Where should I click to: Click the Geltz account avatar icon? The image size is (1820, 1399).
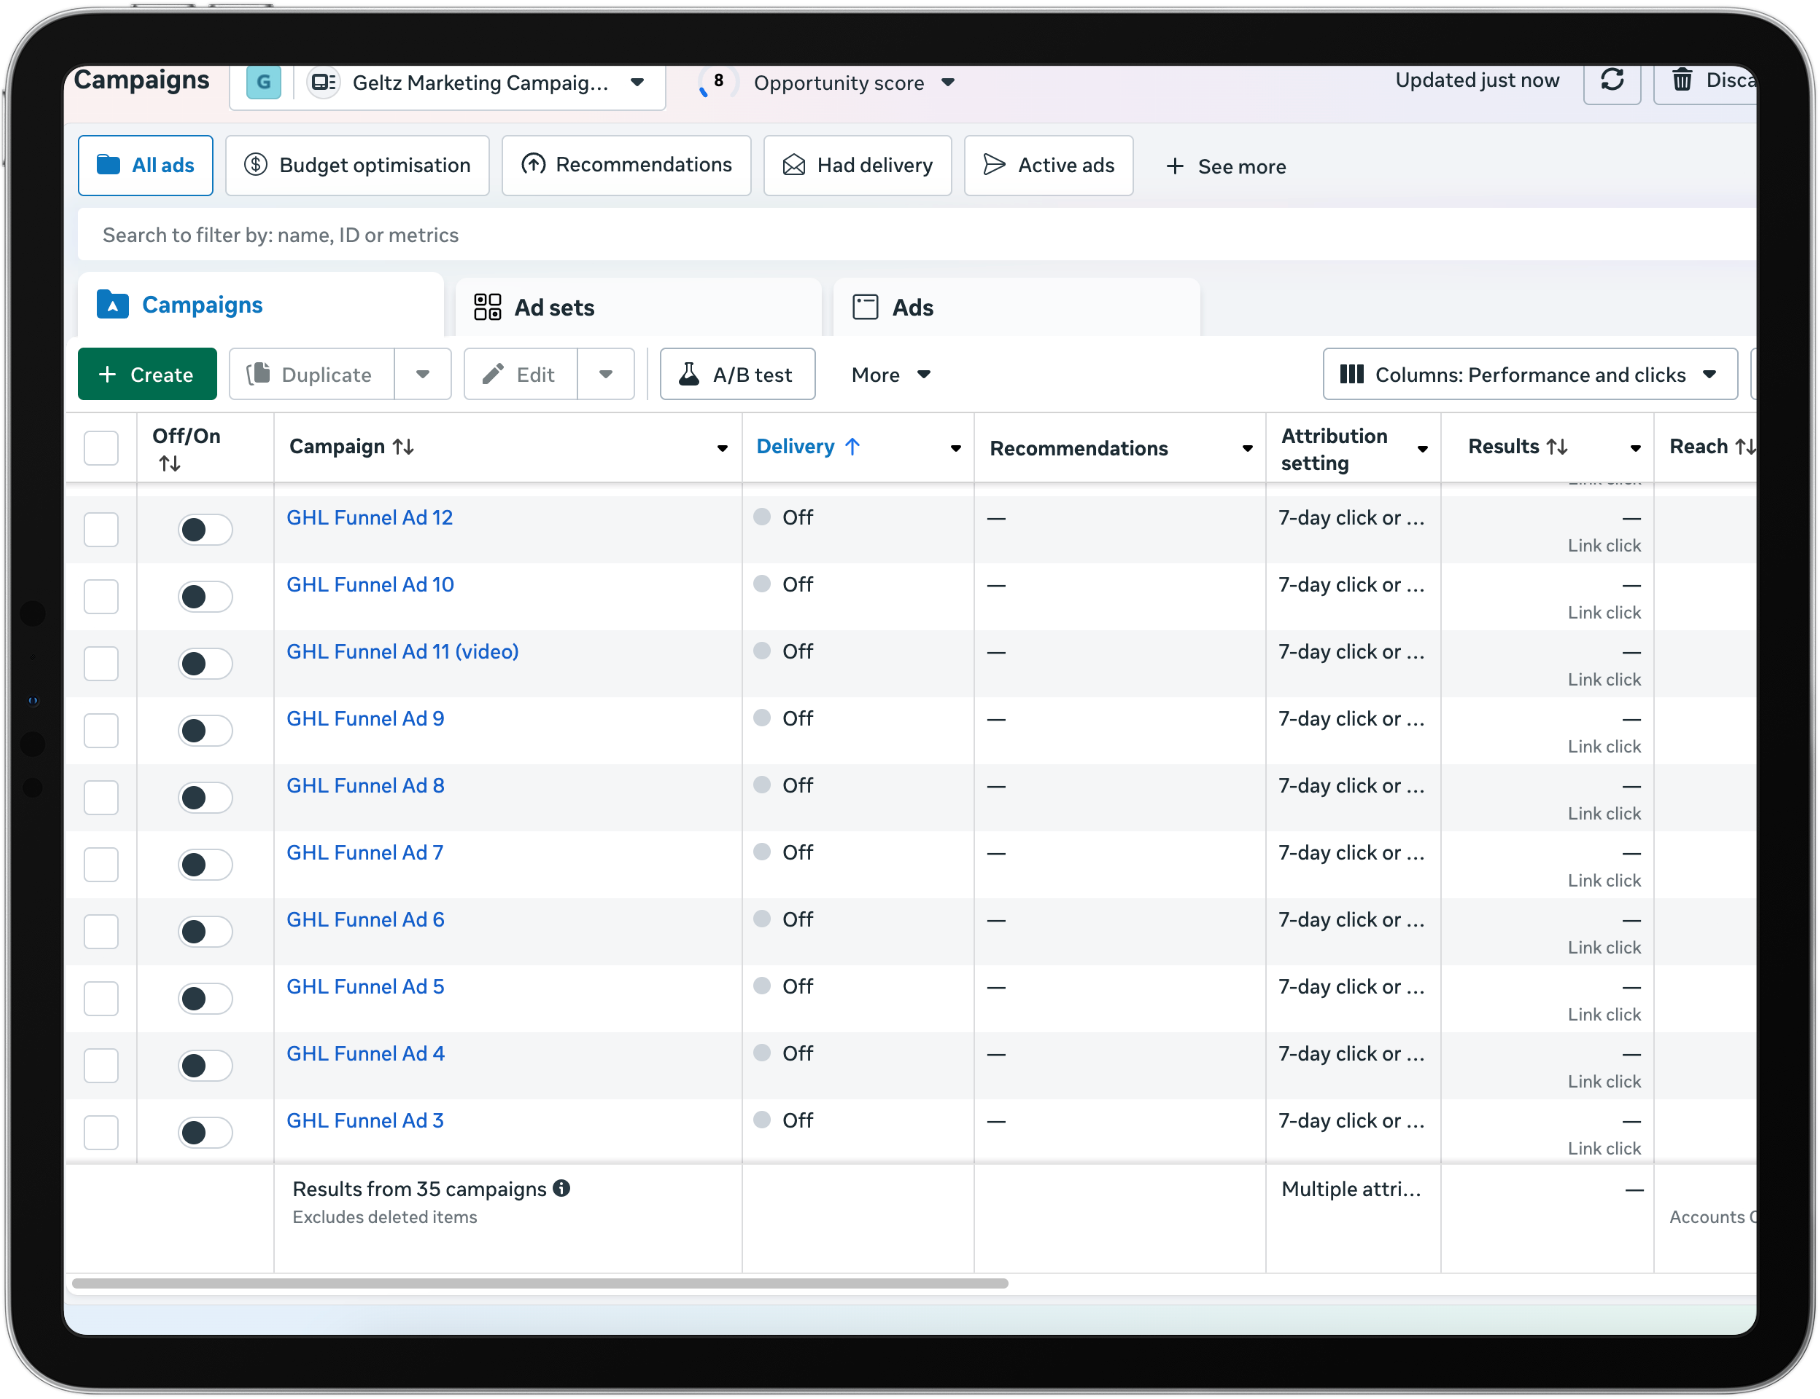(x=264, y=83)
